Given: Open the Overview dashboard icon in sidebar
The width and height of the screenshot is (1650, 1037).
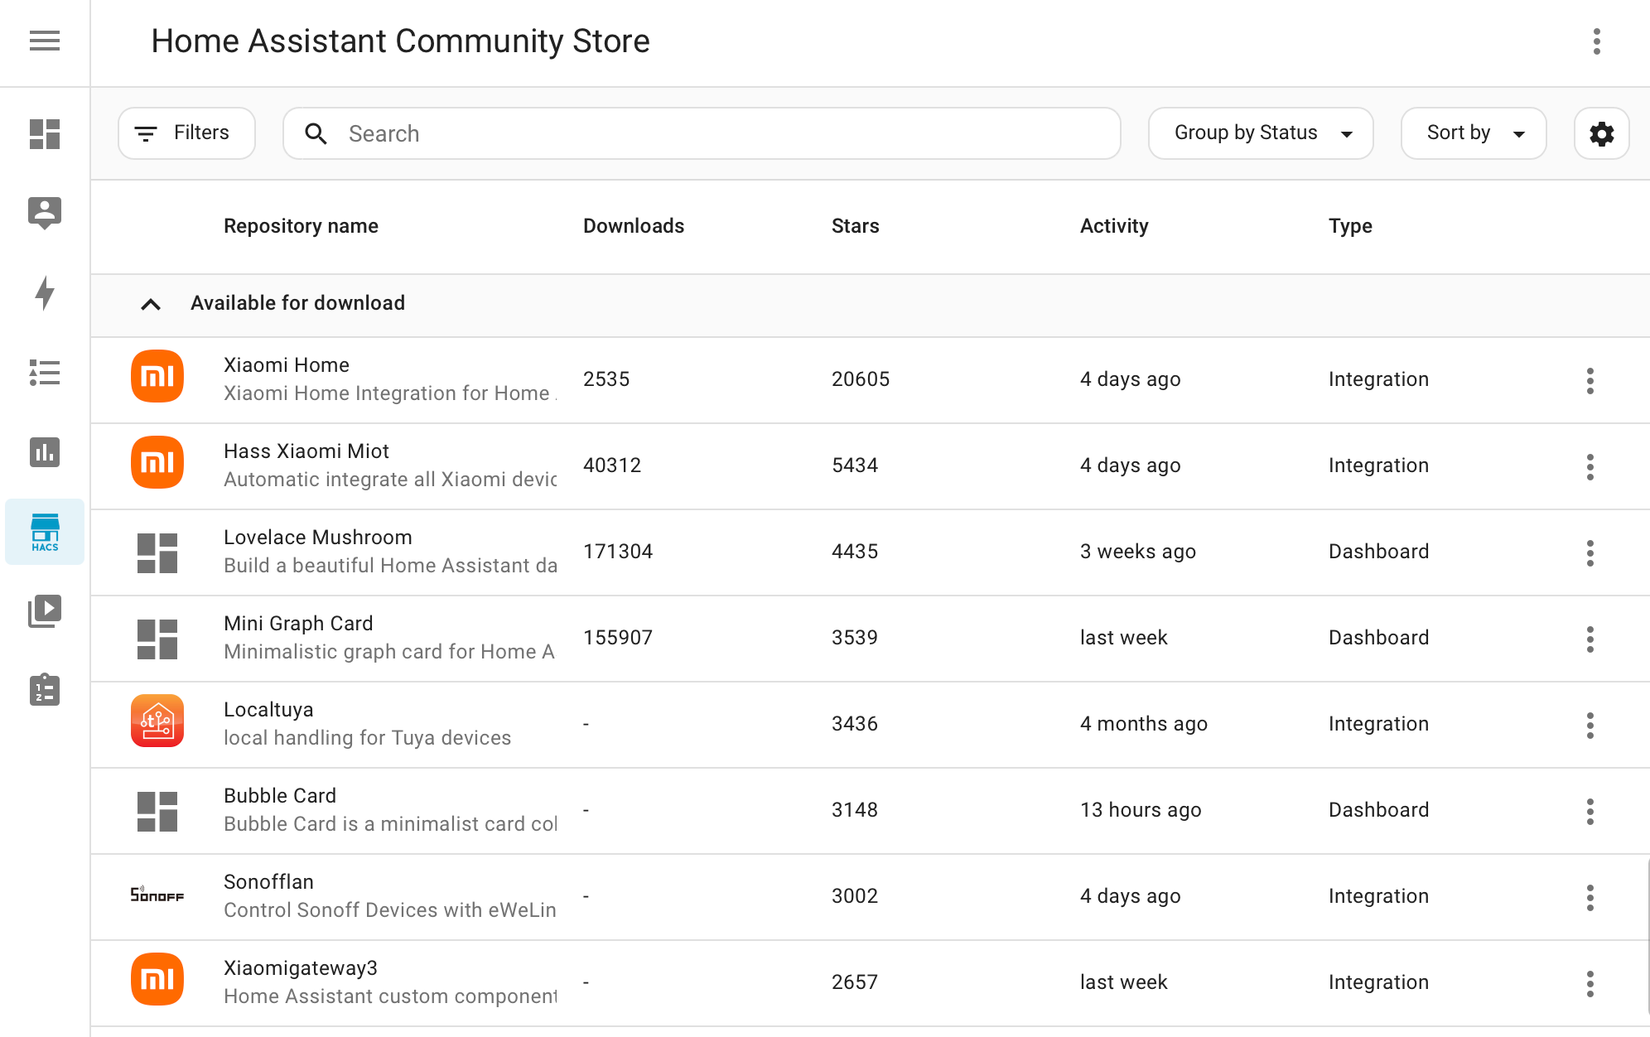Looking at the screenshot, I should [x=44, y=134].
